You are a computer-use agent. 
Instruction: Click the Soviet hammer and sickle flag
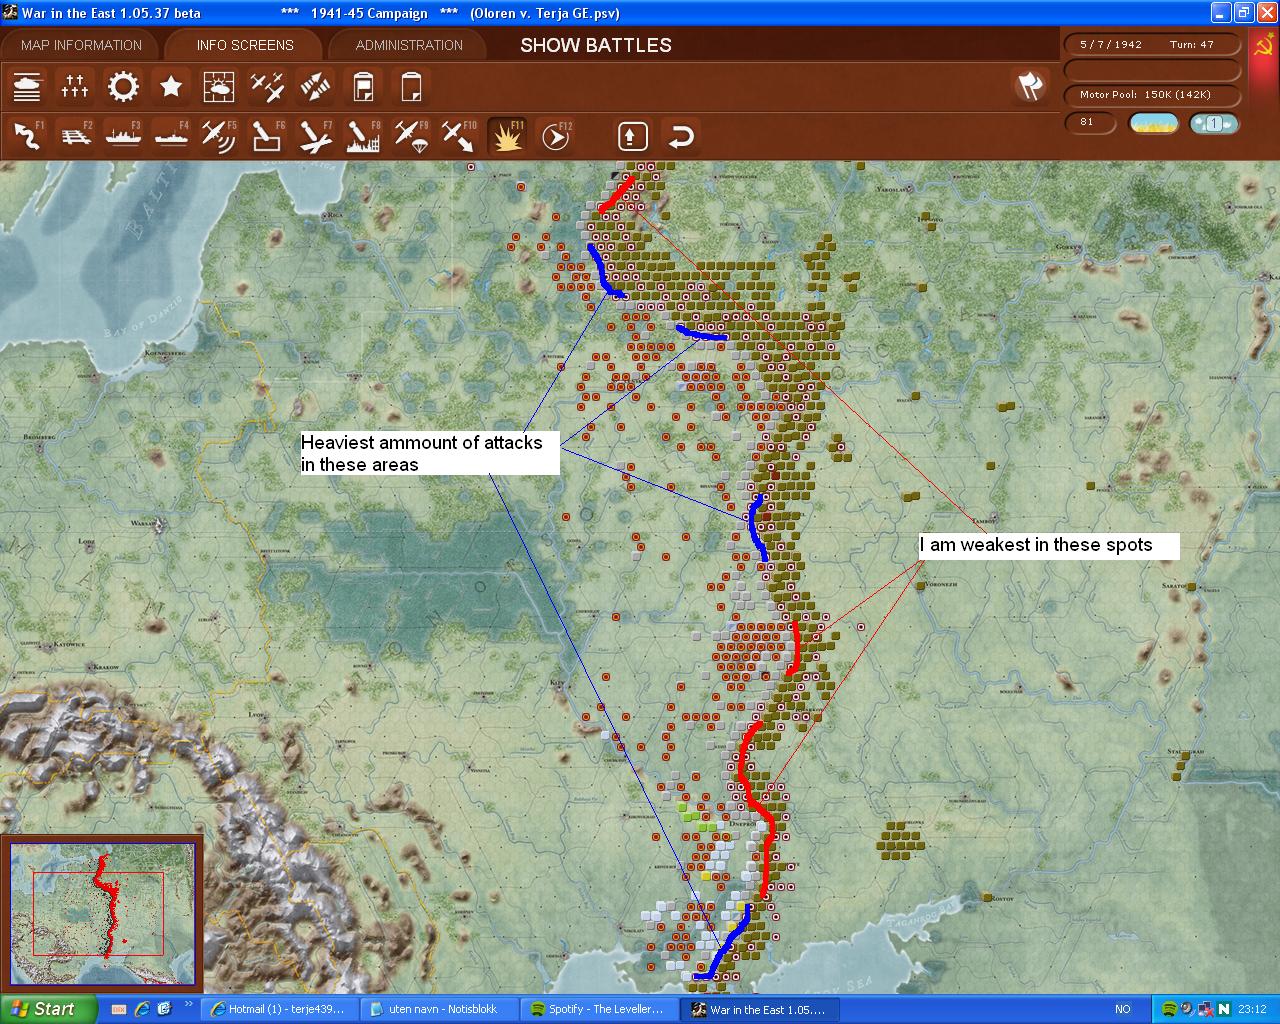tap(1264, 46)
